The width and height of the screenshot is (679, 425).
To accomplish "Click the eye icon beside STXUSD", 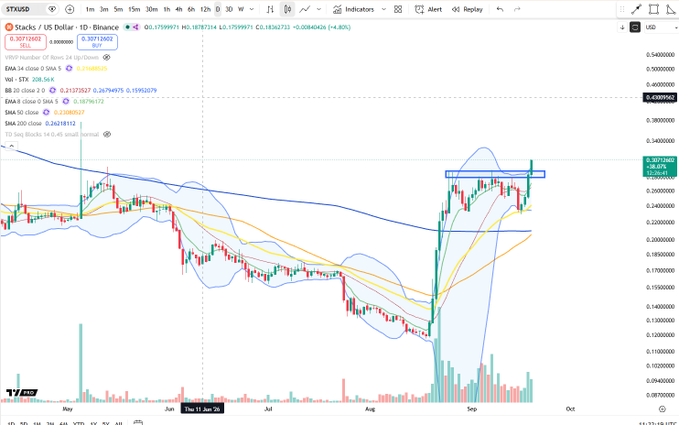I will tap(52, 9).
